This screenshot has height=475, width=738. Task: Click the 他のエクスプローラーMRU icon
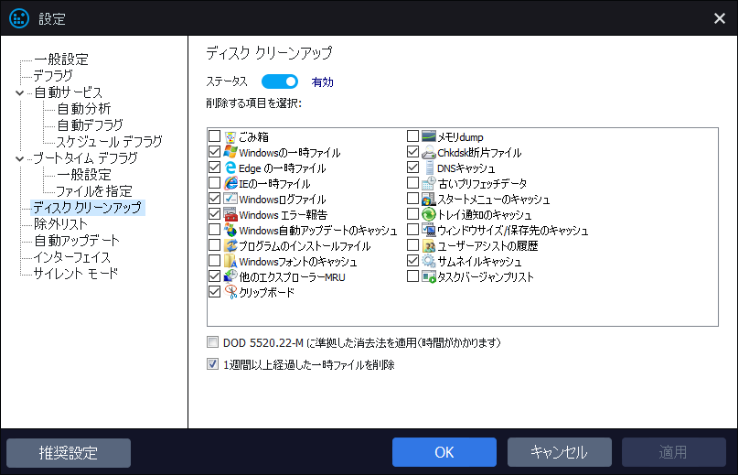230,276
